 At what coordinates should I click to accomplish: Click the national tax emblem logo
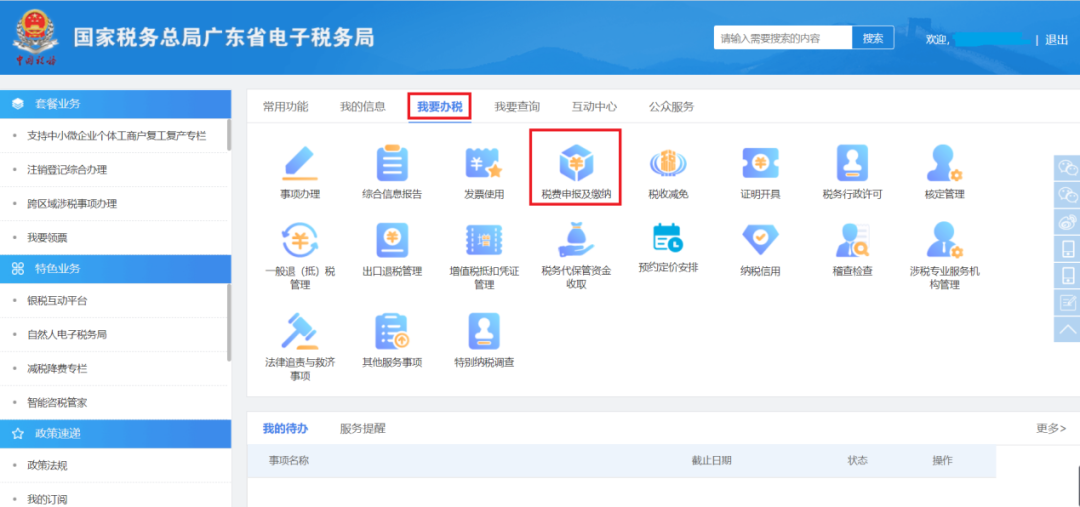point(34,38)
